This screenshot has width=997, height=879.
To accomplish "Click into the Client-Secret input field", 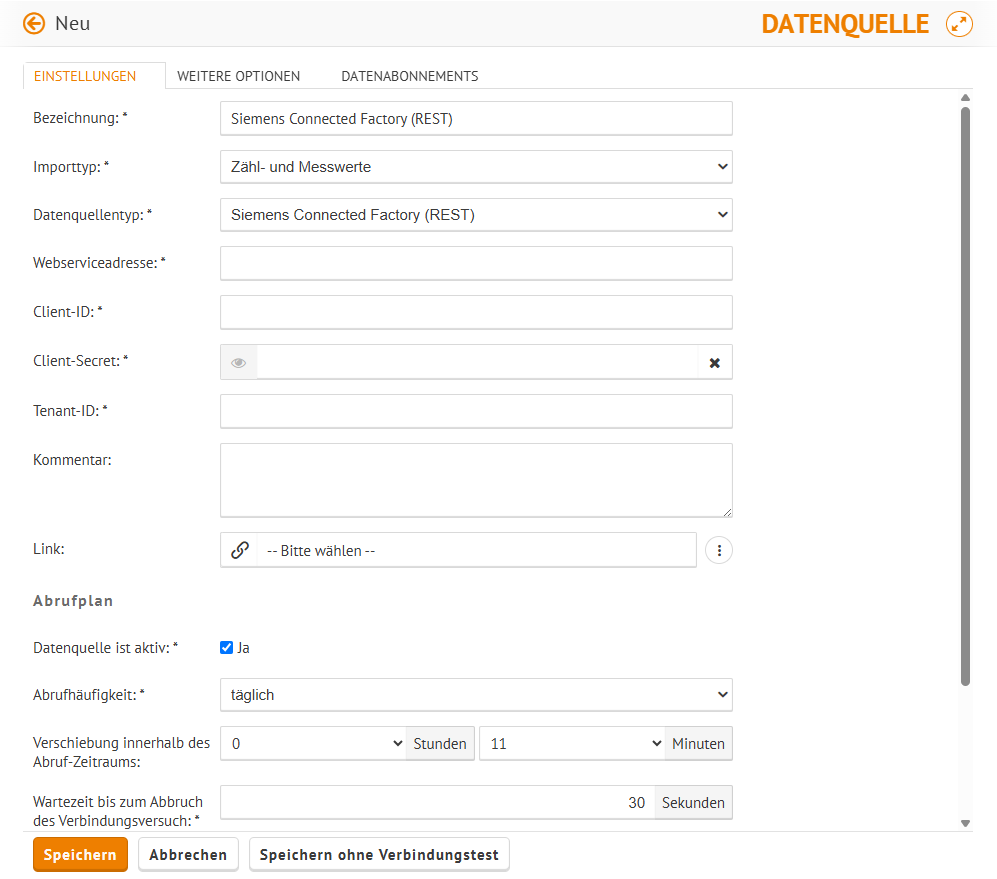I will [478, 363].
